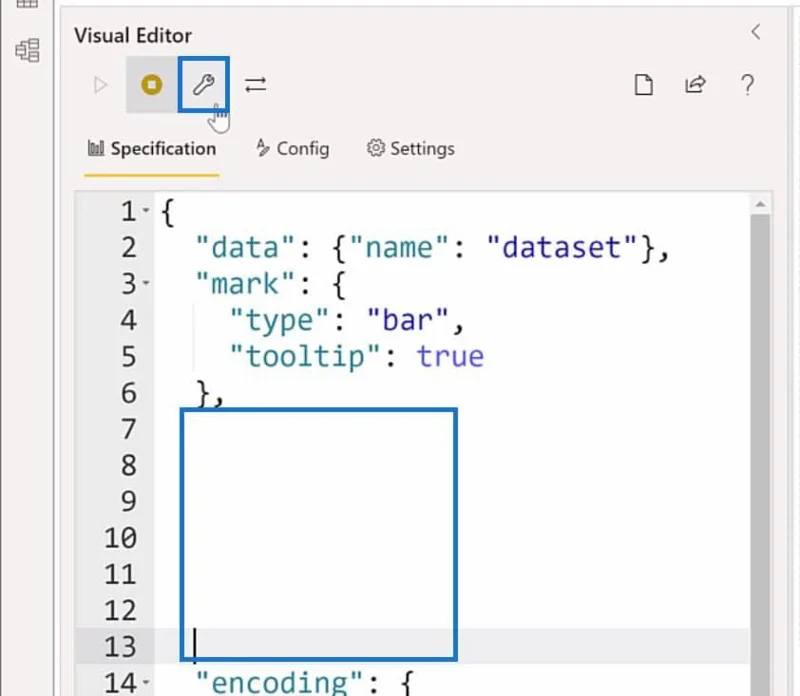The image size is (800, 696).
Task: Collapse the mark block fold on line 3
Action: (x=146, y=283)
